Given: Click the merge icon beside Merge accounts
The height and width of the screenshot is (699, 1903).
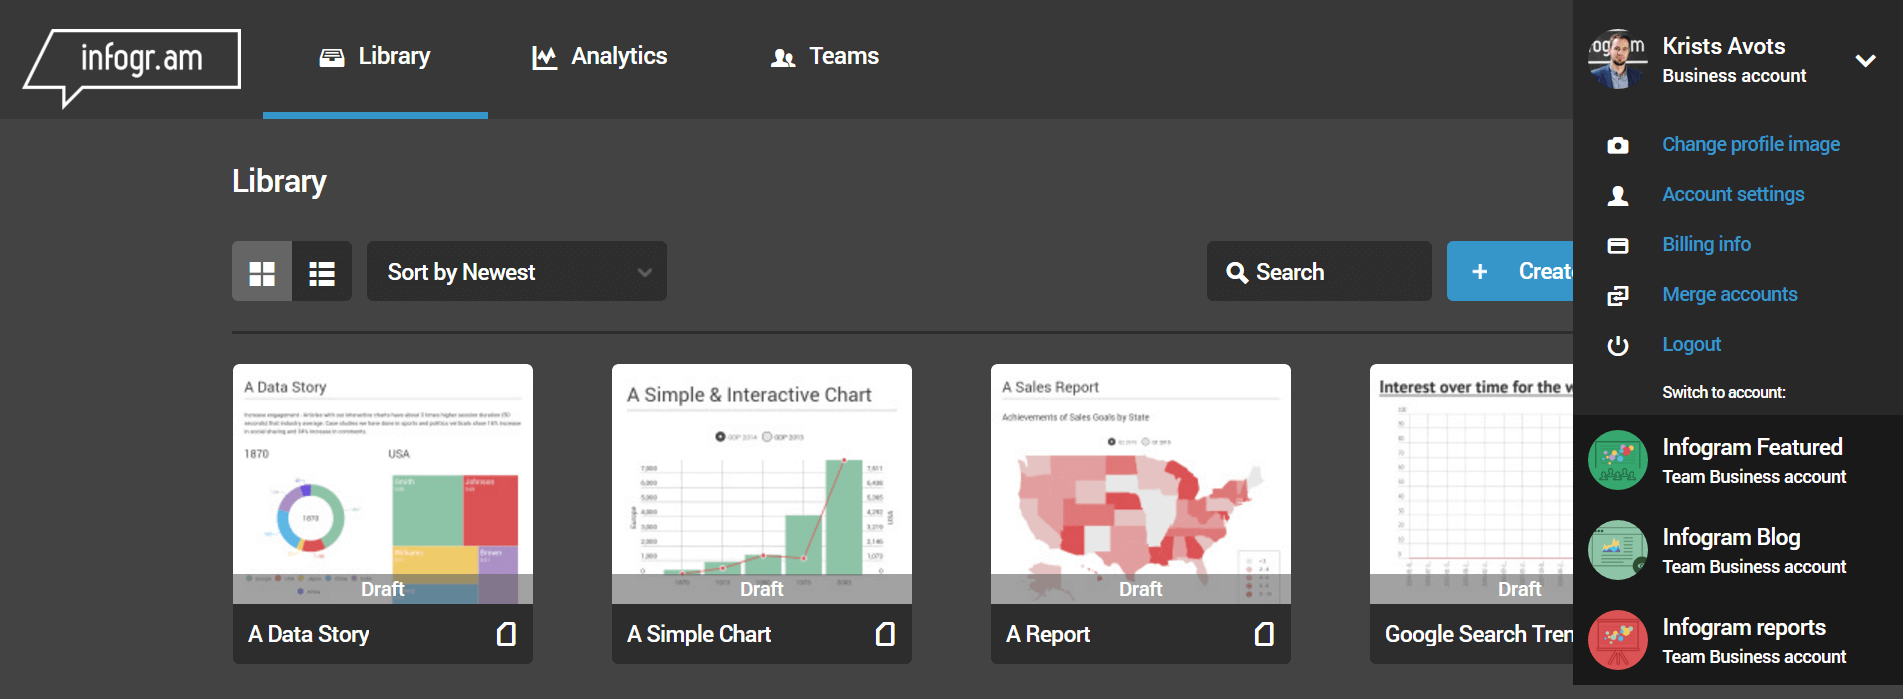Looking at the screenshot, I should (1618, 295).
